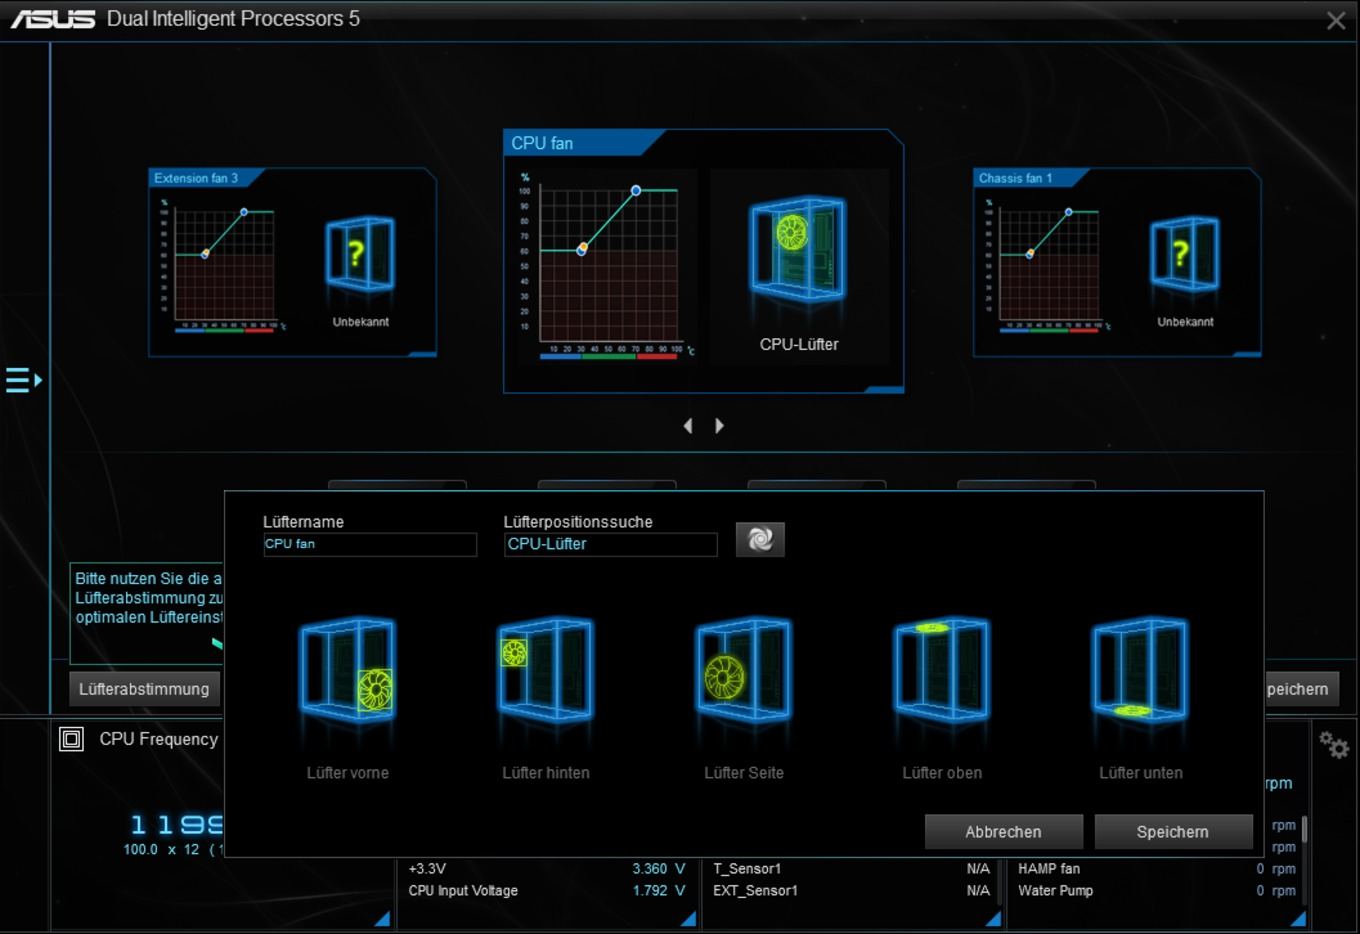Click the EXT_Sensor1 row
Screen dimensions: 1360x934
pos(852,891)
